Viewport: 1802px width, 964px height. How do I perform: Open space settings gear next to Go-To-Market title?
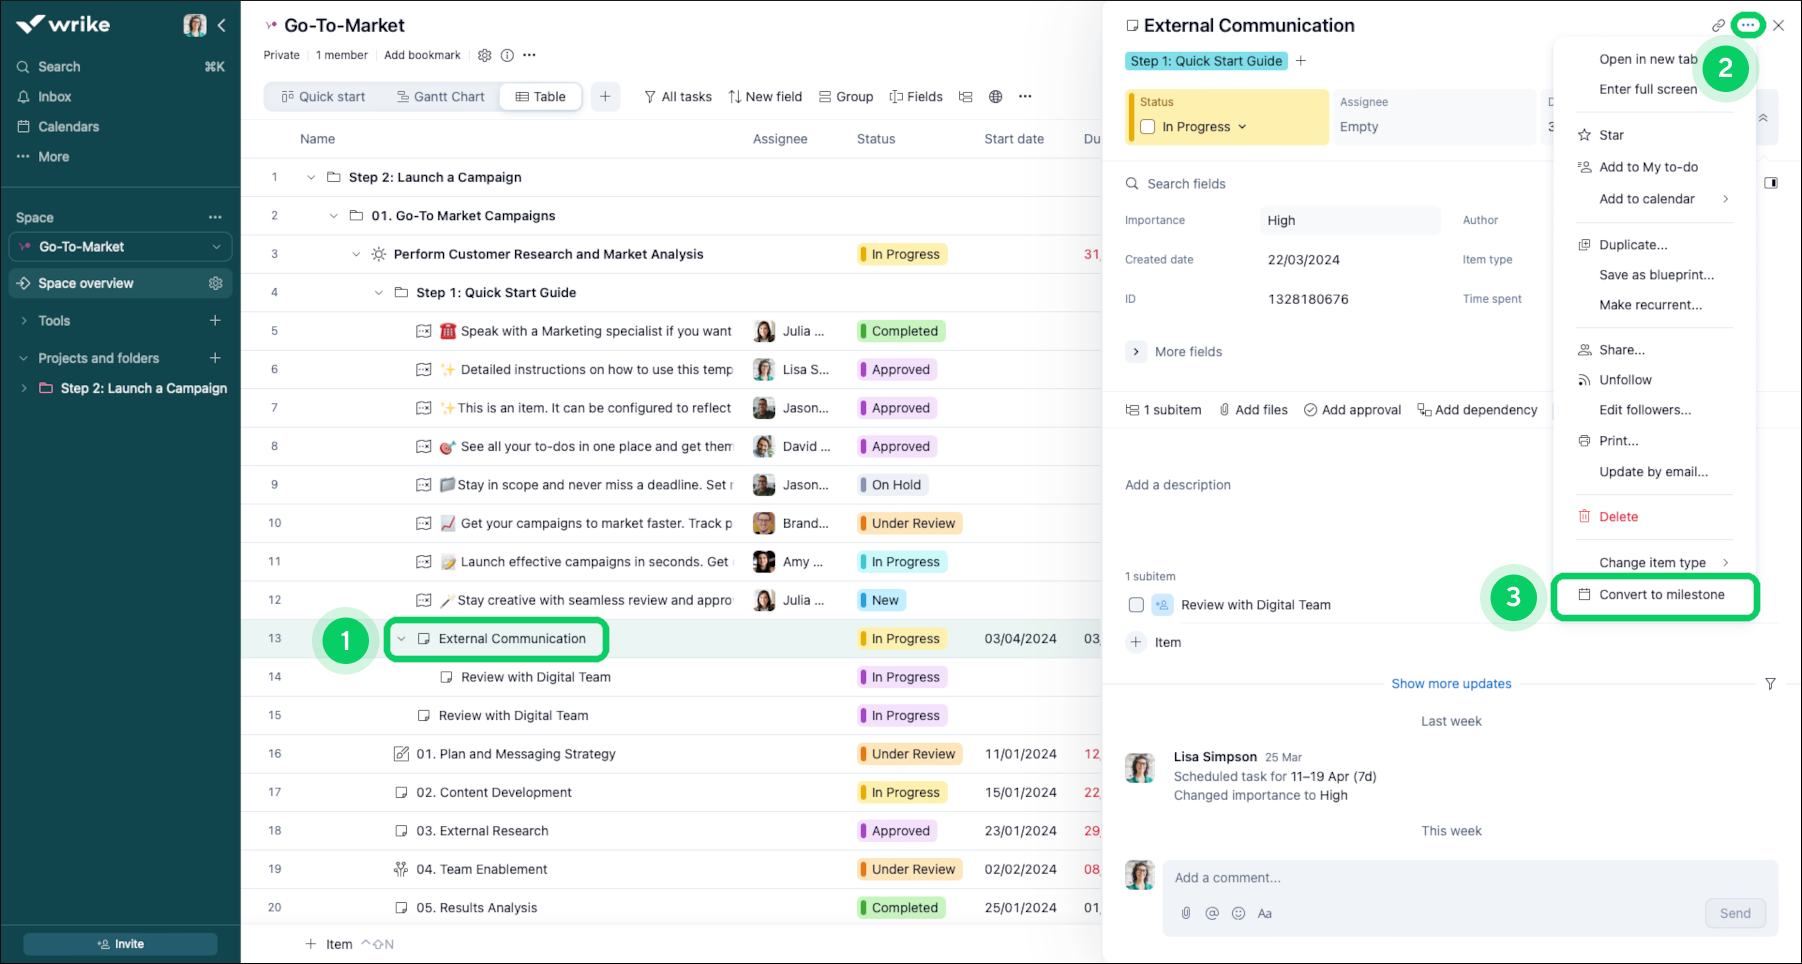coord(485,55)
